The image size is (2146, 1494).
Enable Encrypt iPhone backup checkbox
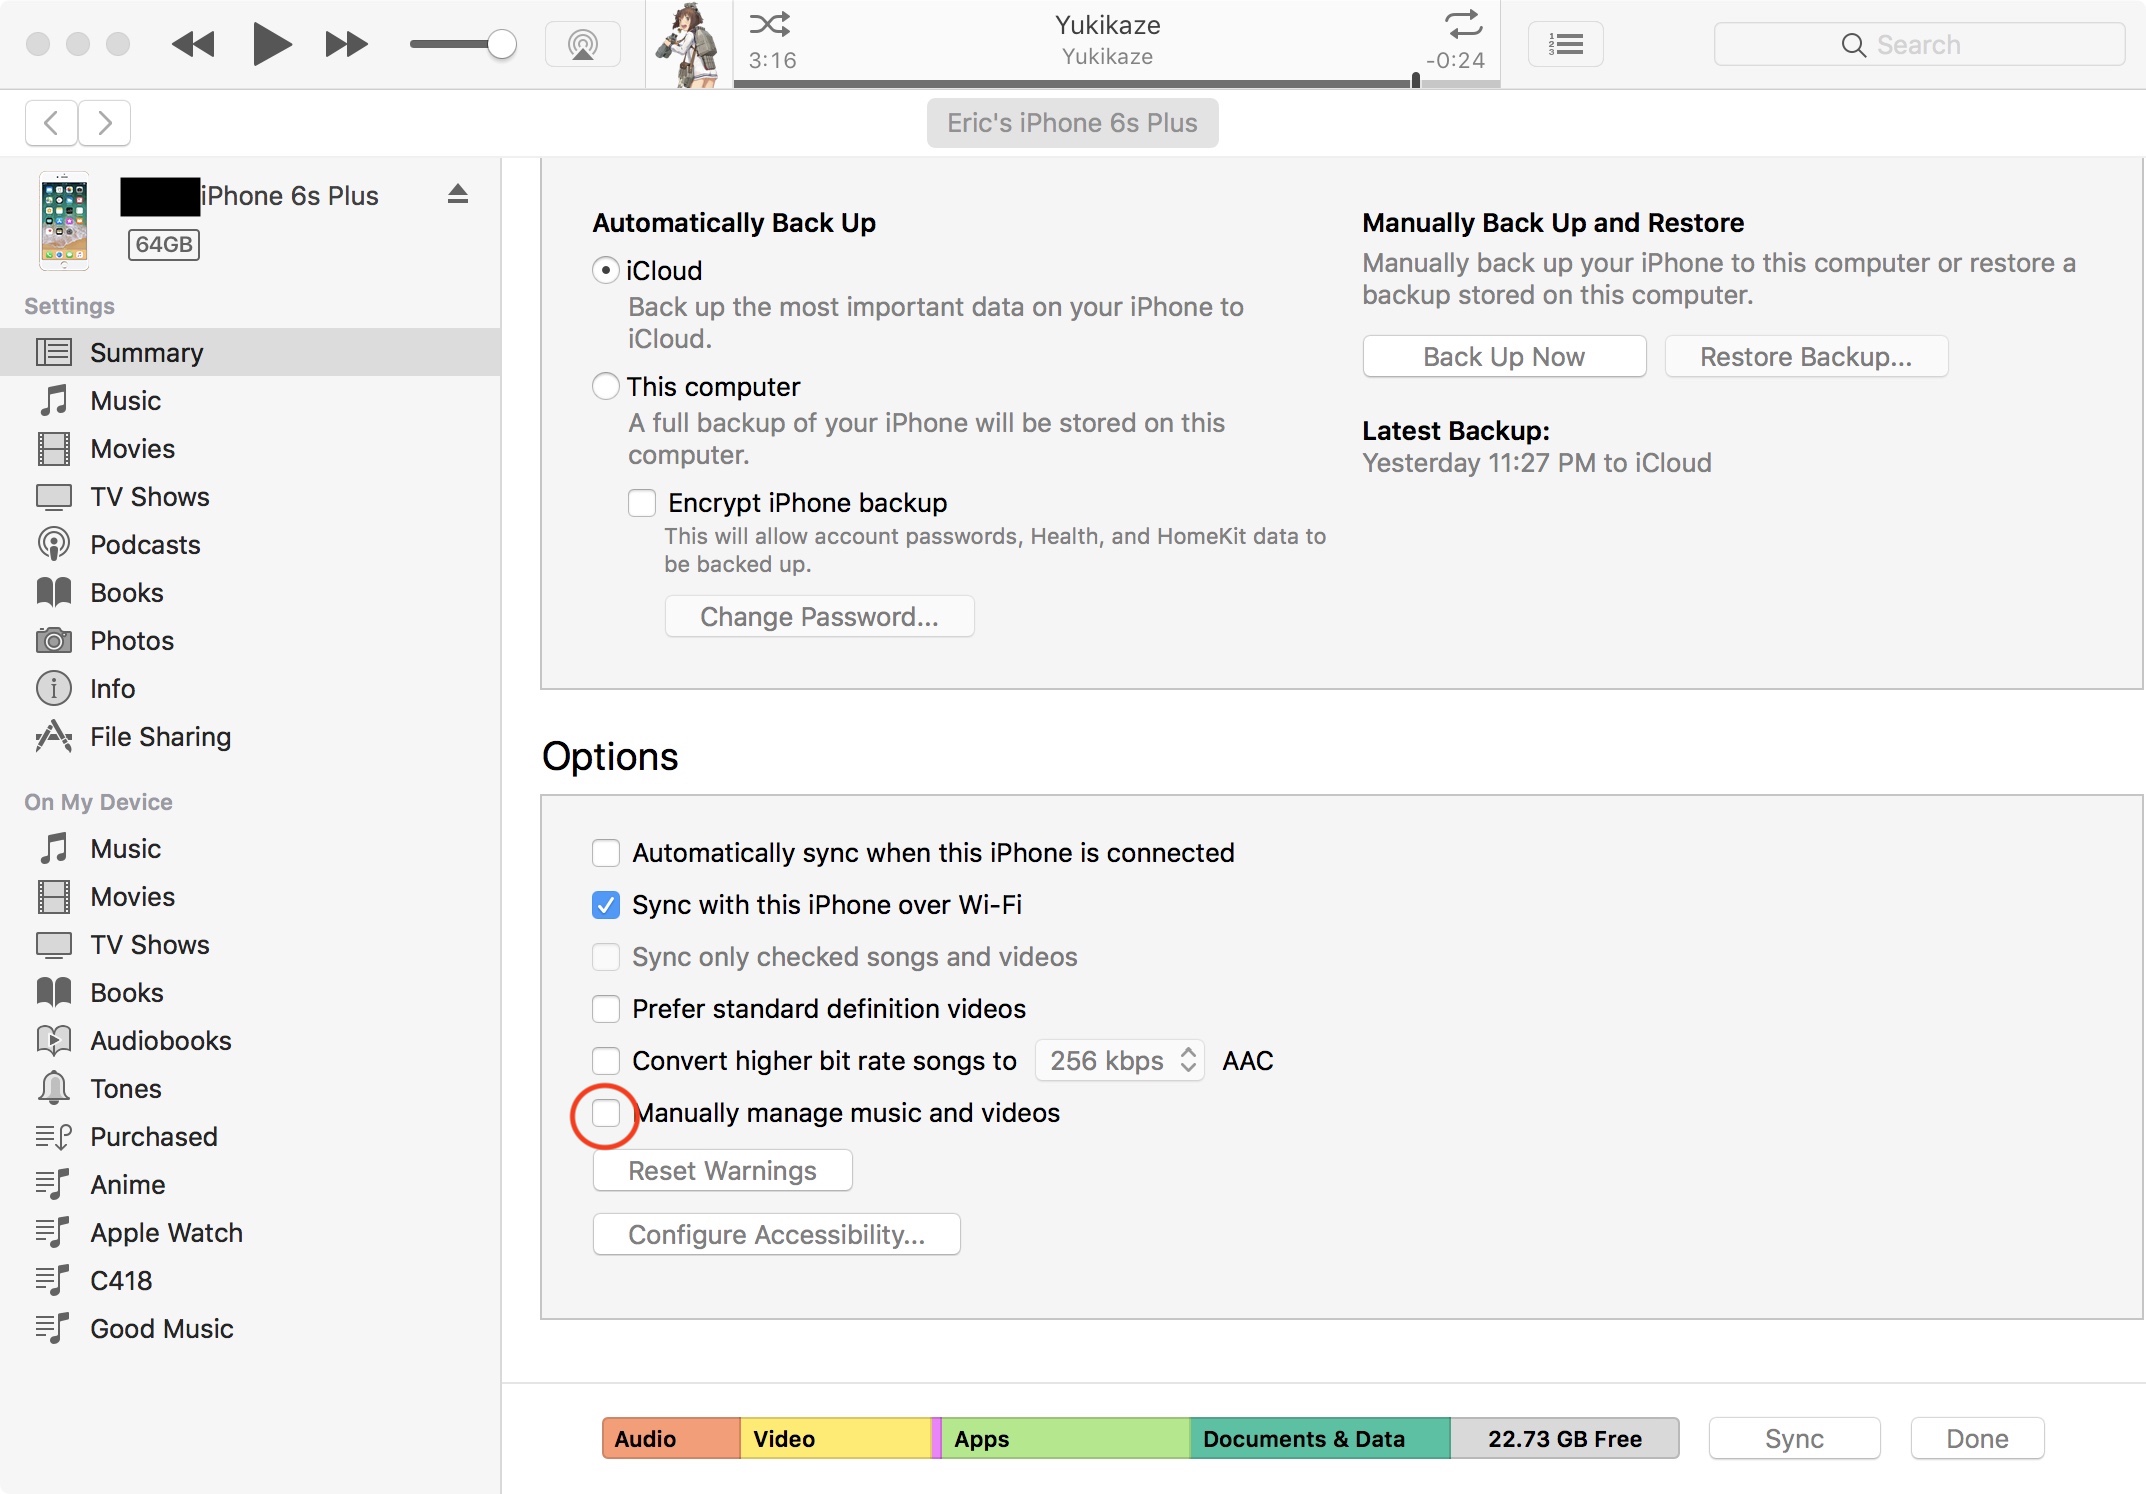click(x=642, y=502)
